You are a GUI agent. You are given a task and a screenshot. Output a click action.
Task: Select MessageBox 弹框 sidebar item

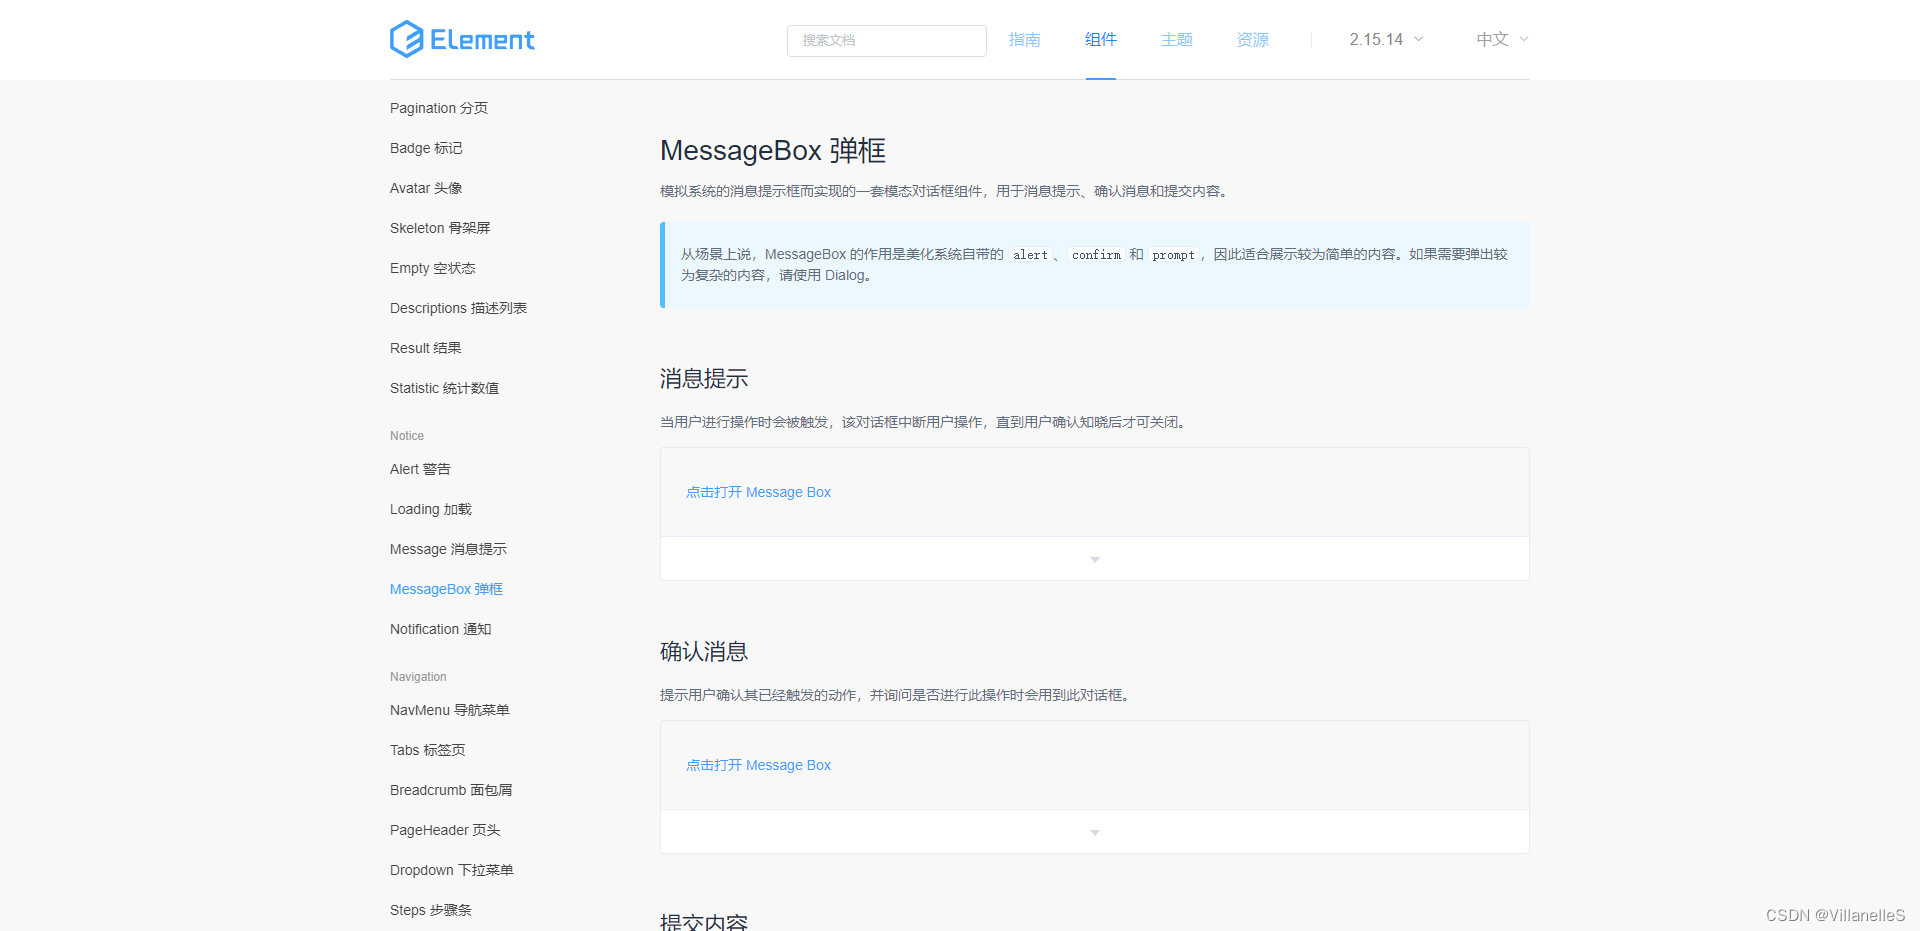point(446,589)
